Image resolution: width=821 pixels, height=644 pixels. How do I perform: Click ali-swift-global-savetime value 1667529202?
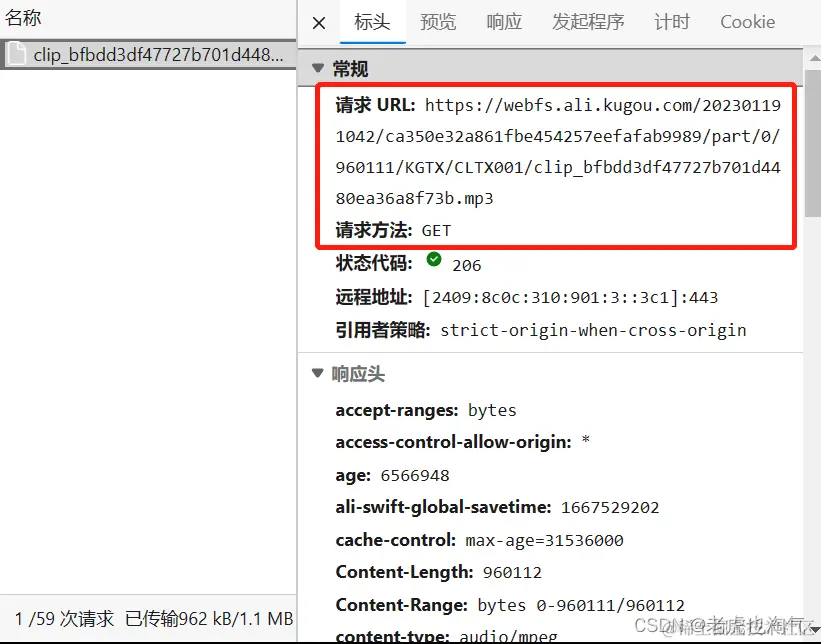pyautogui.click(x=610, y=507)
